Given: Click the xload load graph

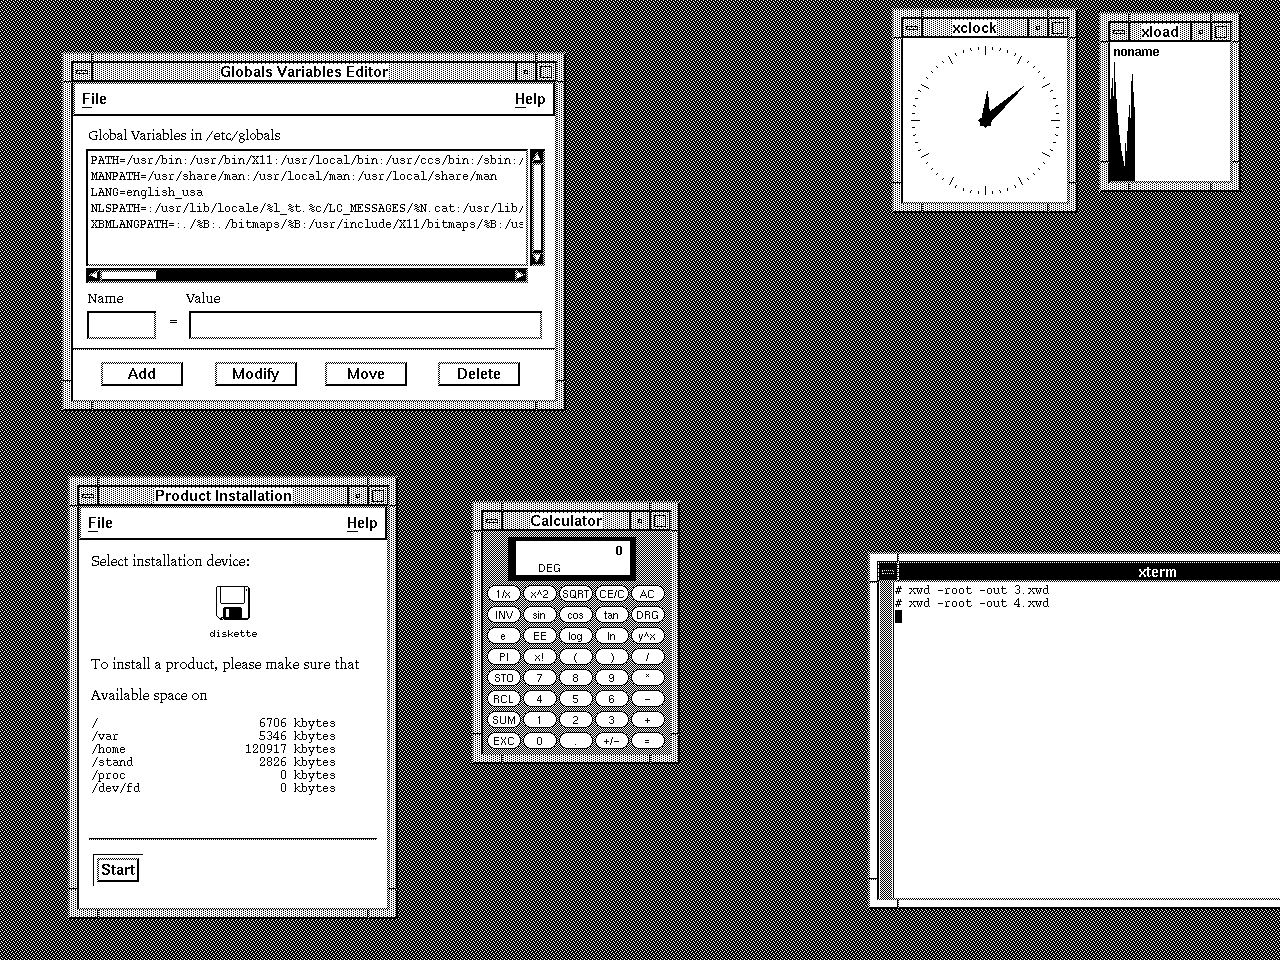Looking at the screenshot, I should click(x=1170, y=120).
